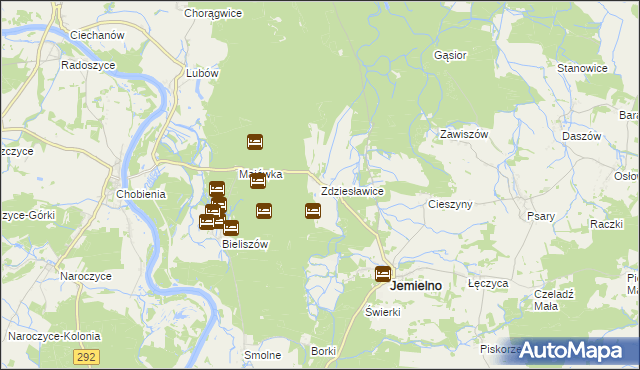Click the Psary label
Viewport: 640px width, 370px height.
click(541, 216)
